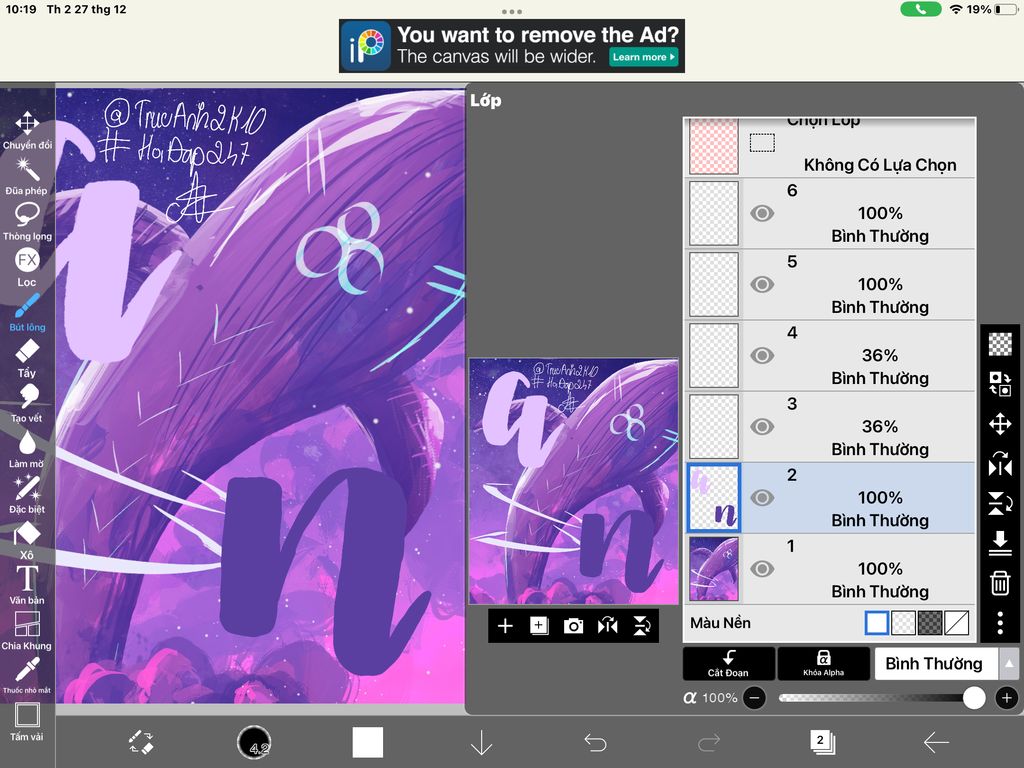
Task: Select the Làm mờ blur tool
Action: pyautogui.click(x=27, y=450)
